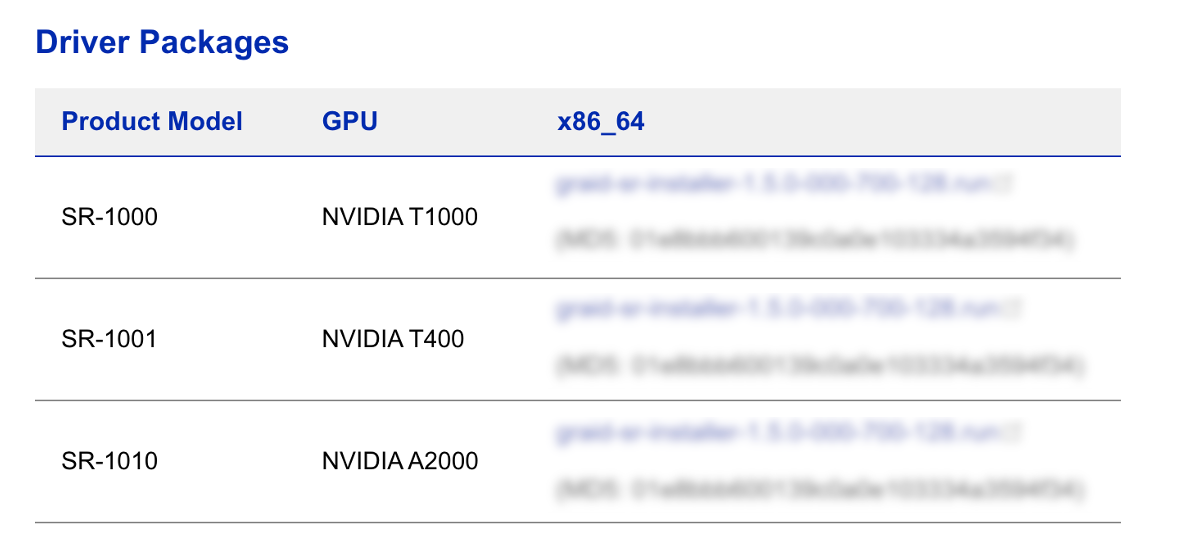Viewport: 1186px width, 558px height.
Task: Open the external-link icon in SR-1010 row
Action: (x=1022, y=432)
